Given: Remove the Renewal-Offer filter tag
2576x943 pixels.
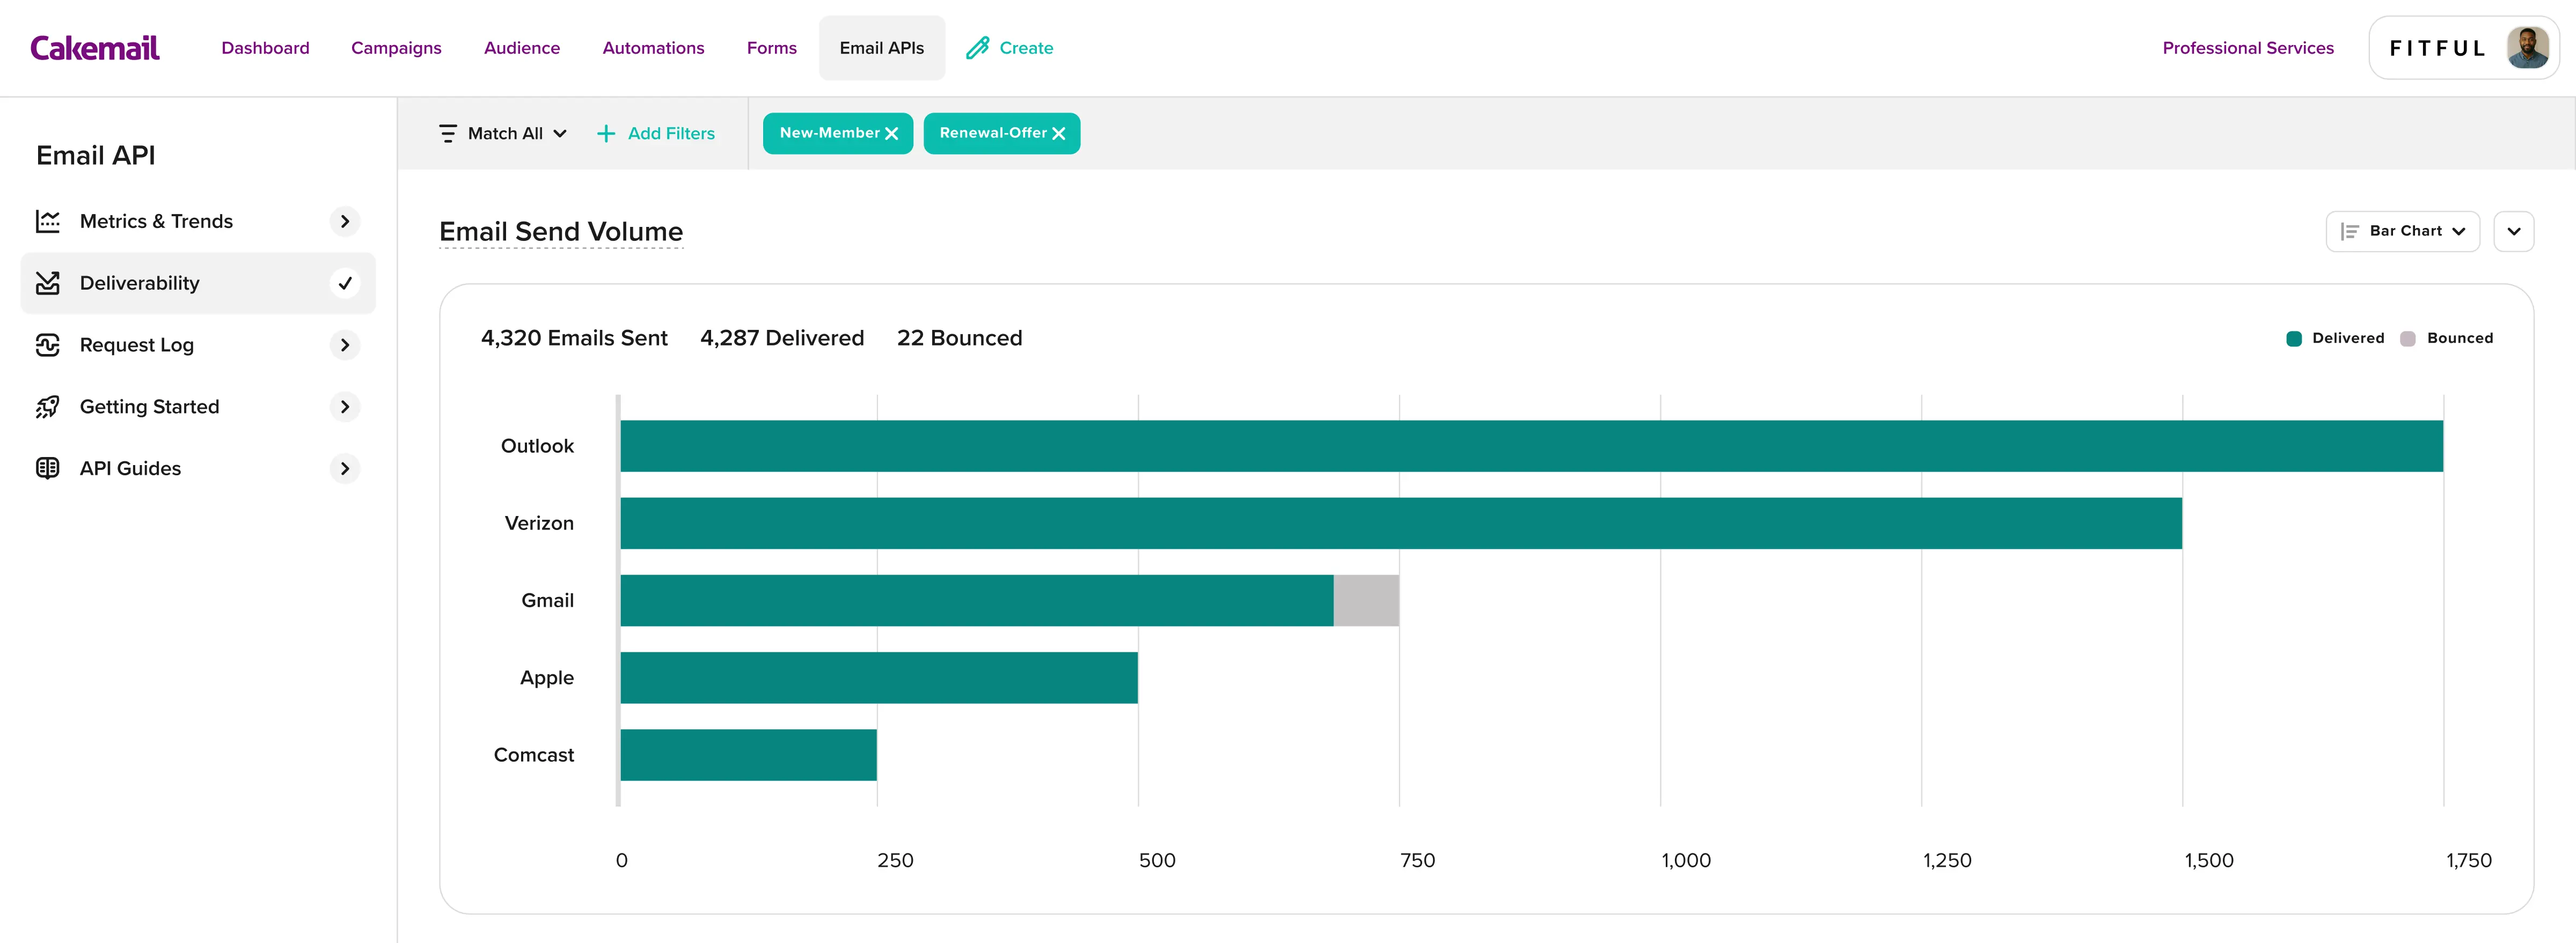Looking at the screenshot, I should pyautogui.click(x=1059, y=134).
